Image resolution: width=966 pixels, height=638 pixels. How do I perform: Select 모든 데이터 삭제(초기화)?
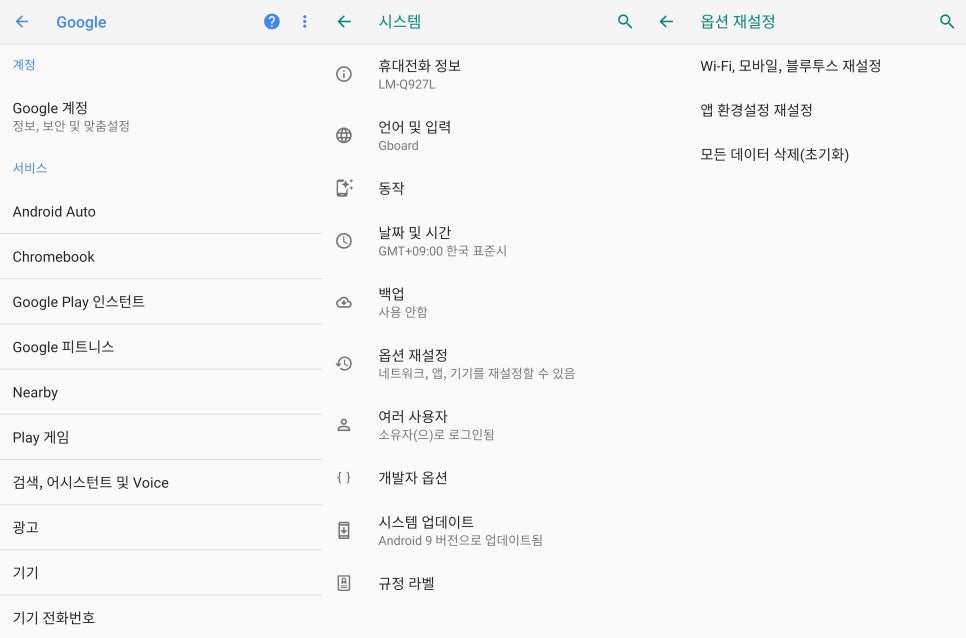click(x=805, y=154)
